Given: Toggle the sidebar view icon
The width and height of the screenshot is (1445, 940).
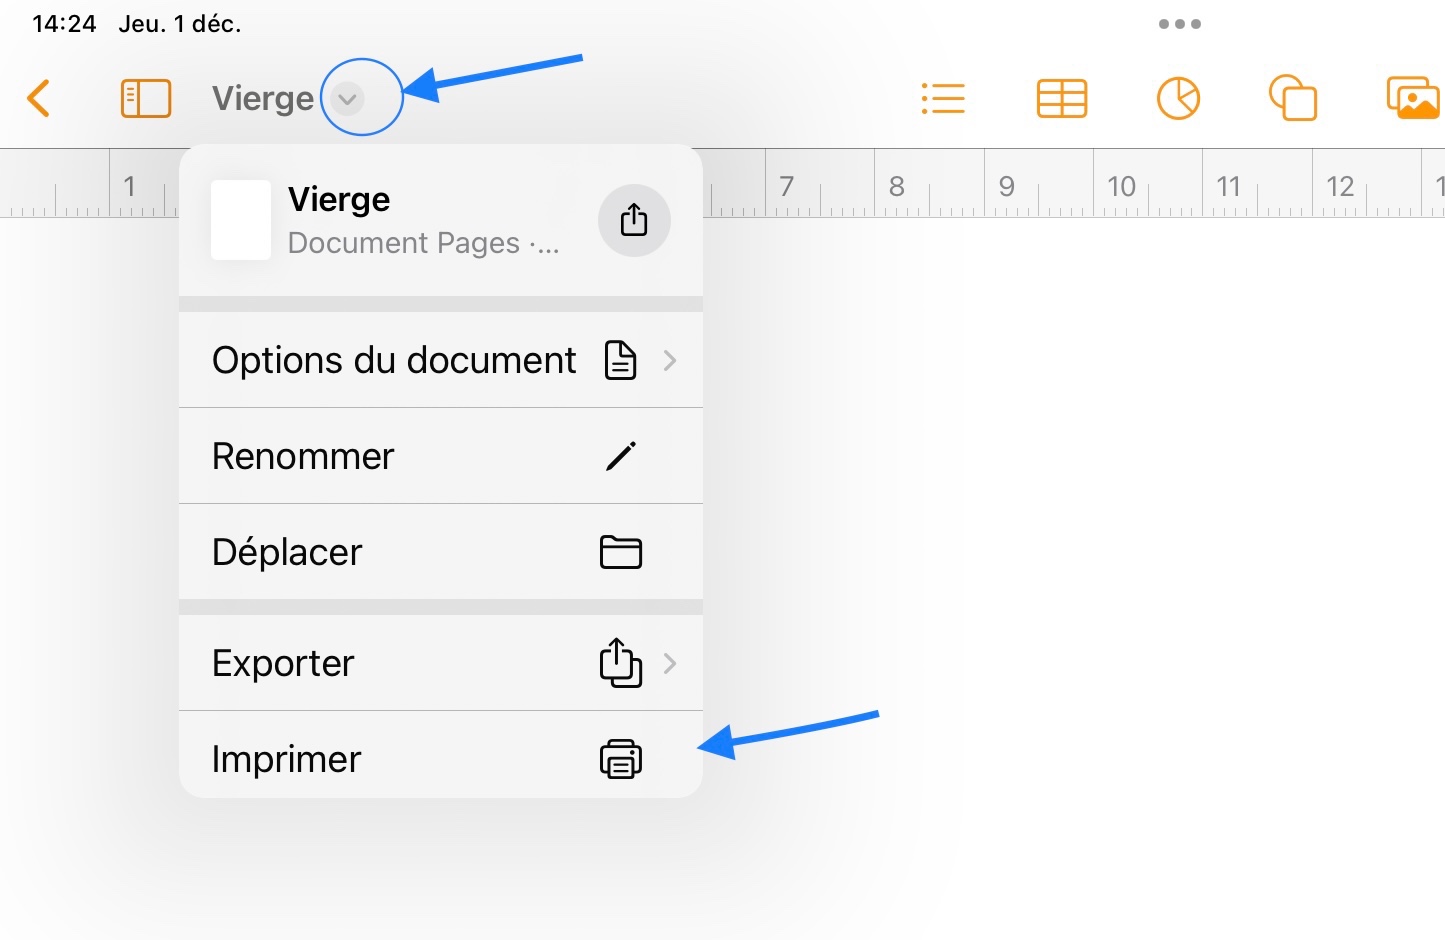Looking at the screenshot, I should pyautogui.click(x=146, y=99).
